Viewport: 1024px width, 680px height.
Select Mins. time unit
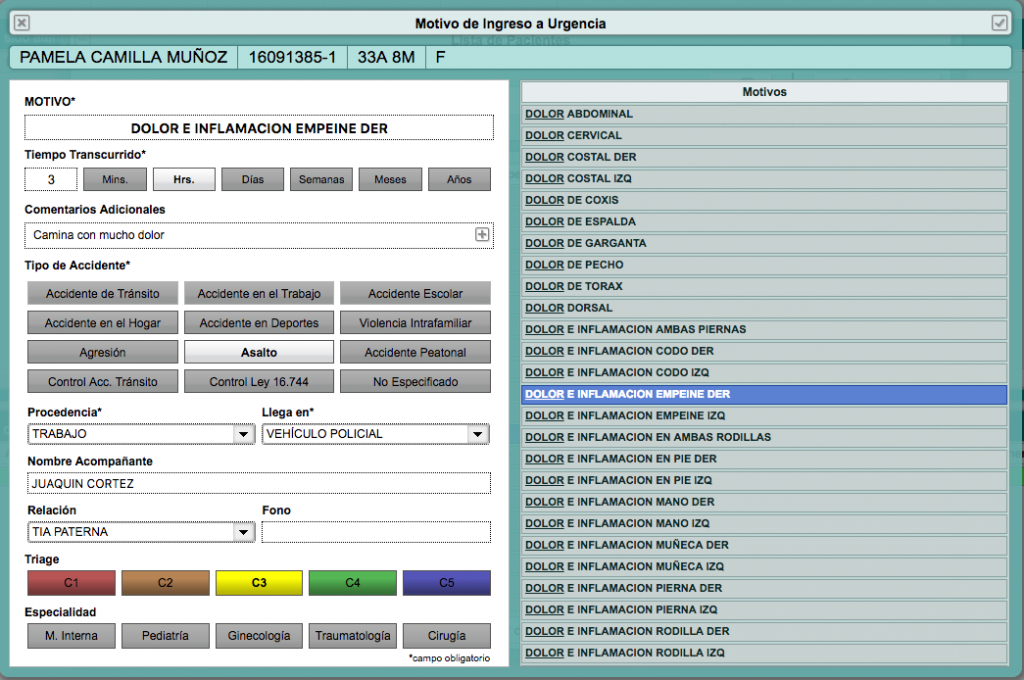(115, 179)
